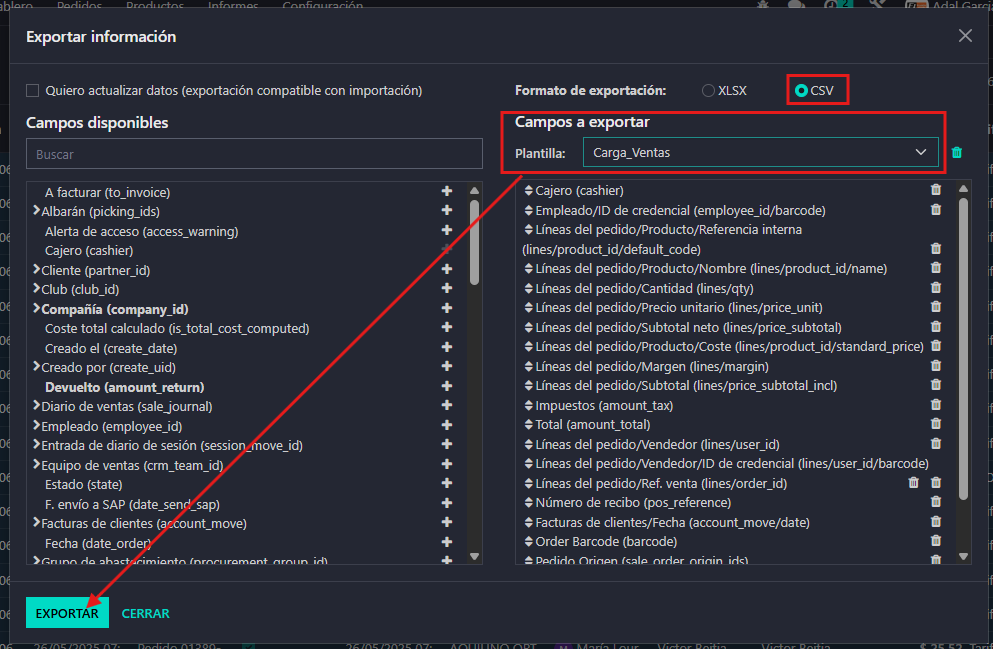Open the Plantilla template dropdown

click(x=760, y=152)
